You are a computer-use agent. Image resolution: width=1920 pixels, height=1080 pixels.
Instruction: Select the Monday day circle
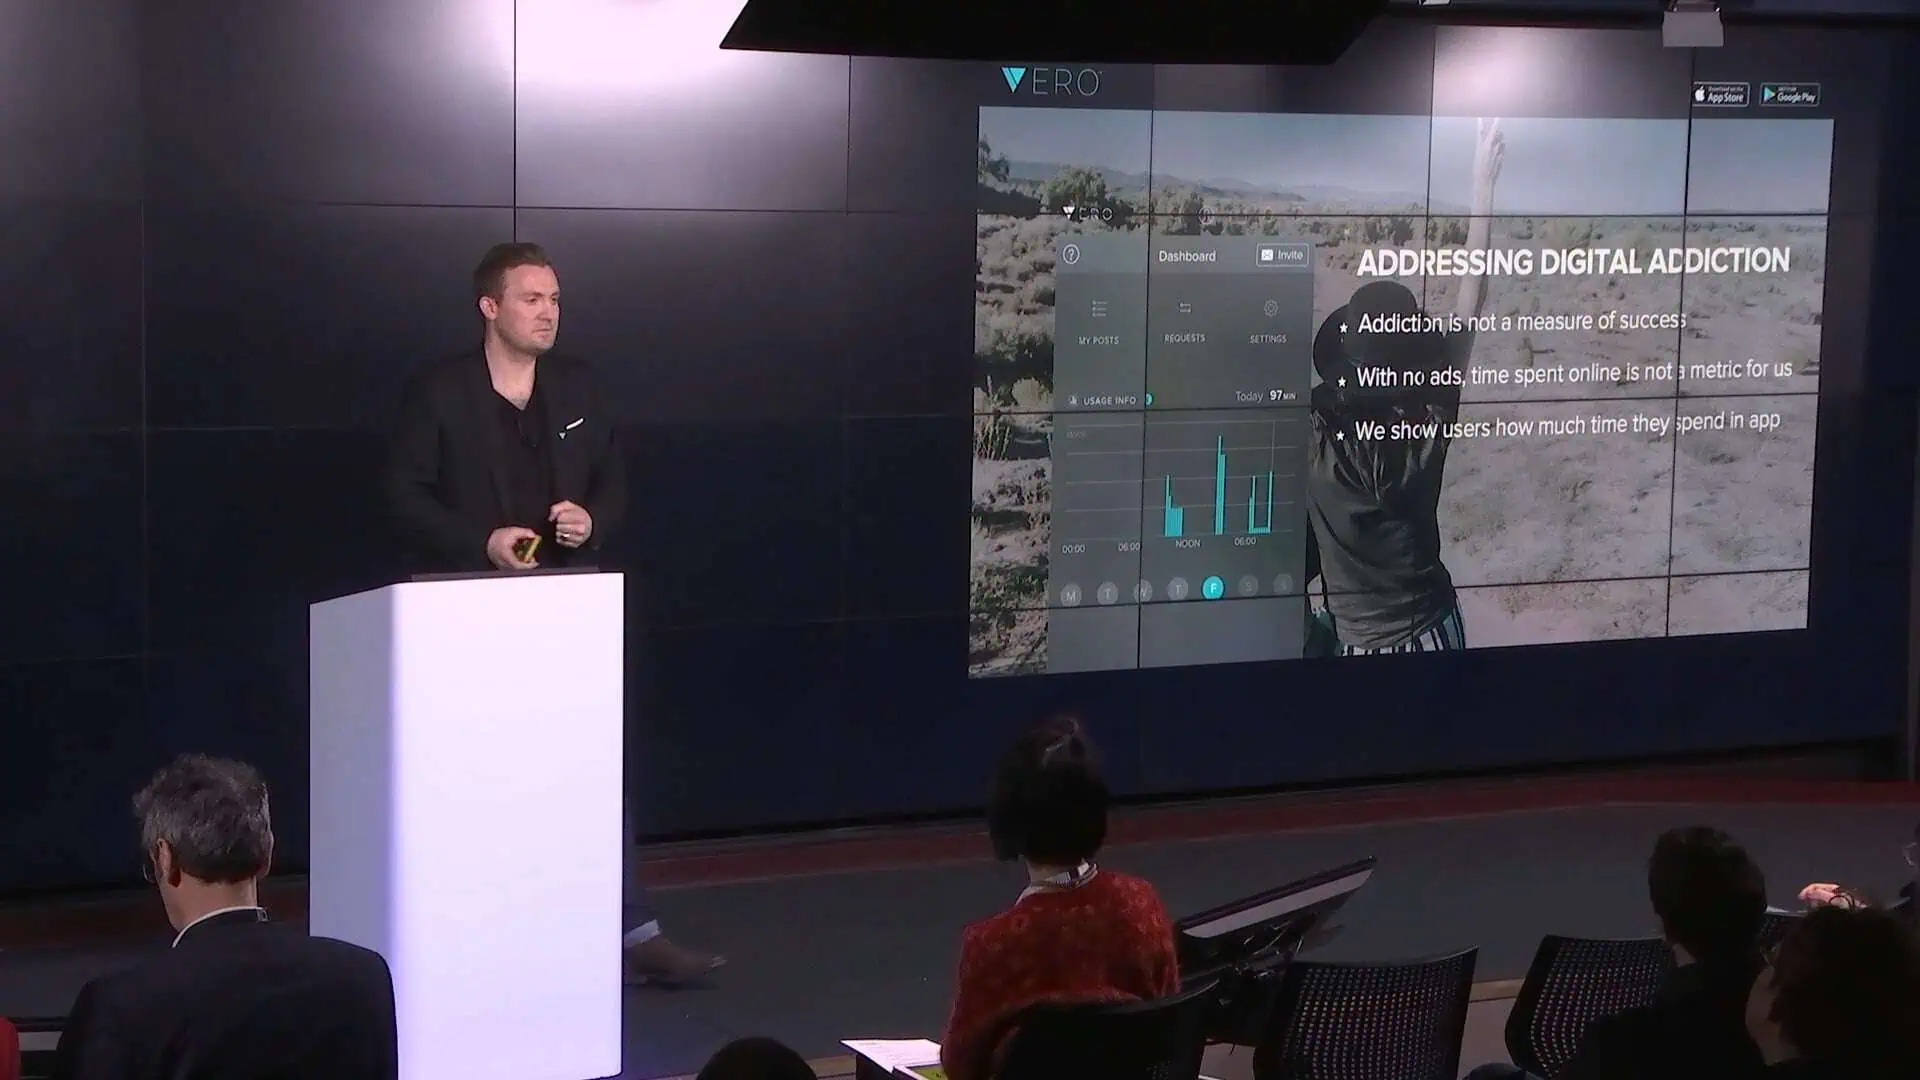coord(1071,596)
